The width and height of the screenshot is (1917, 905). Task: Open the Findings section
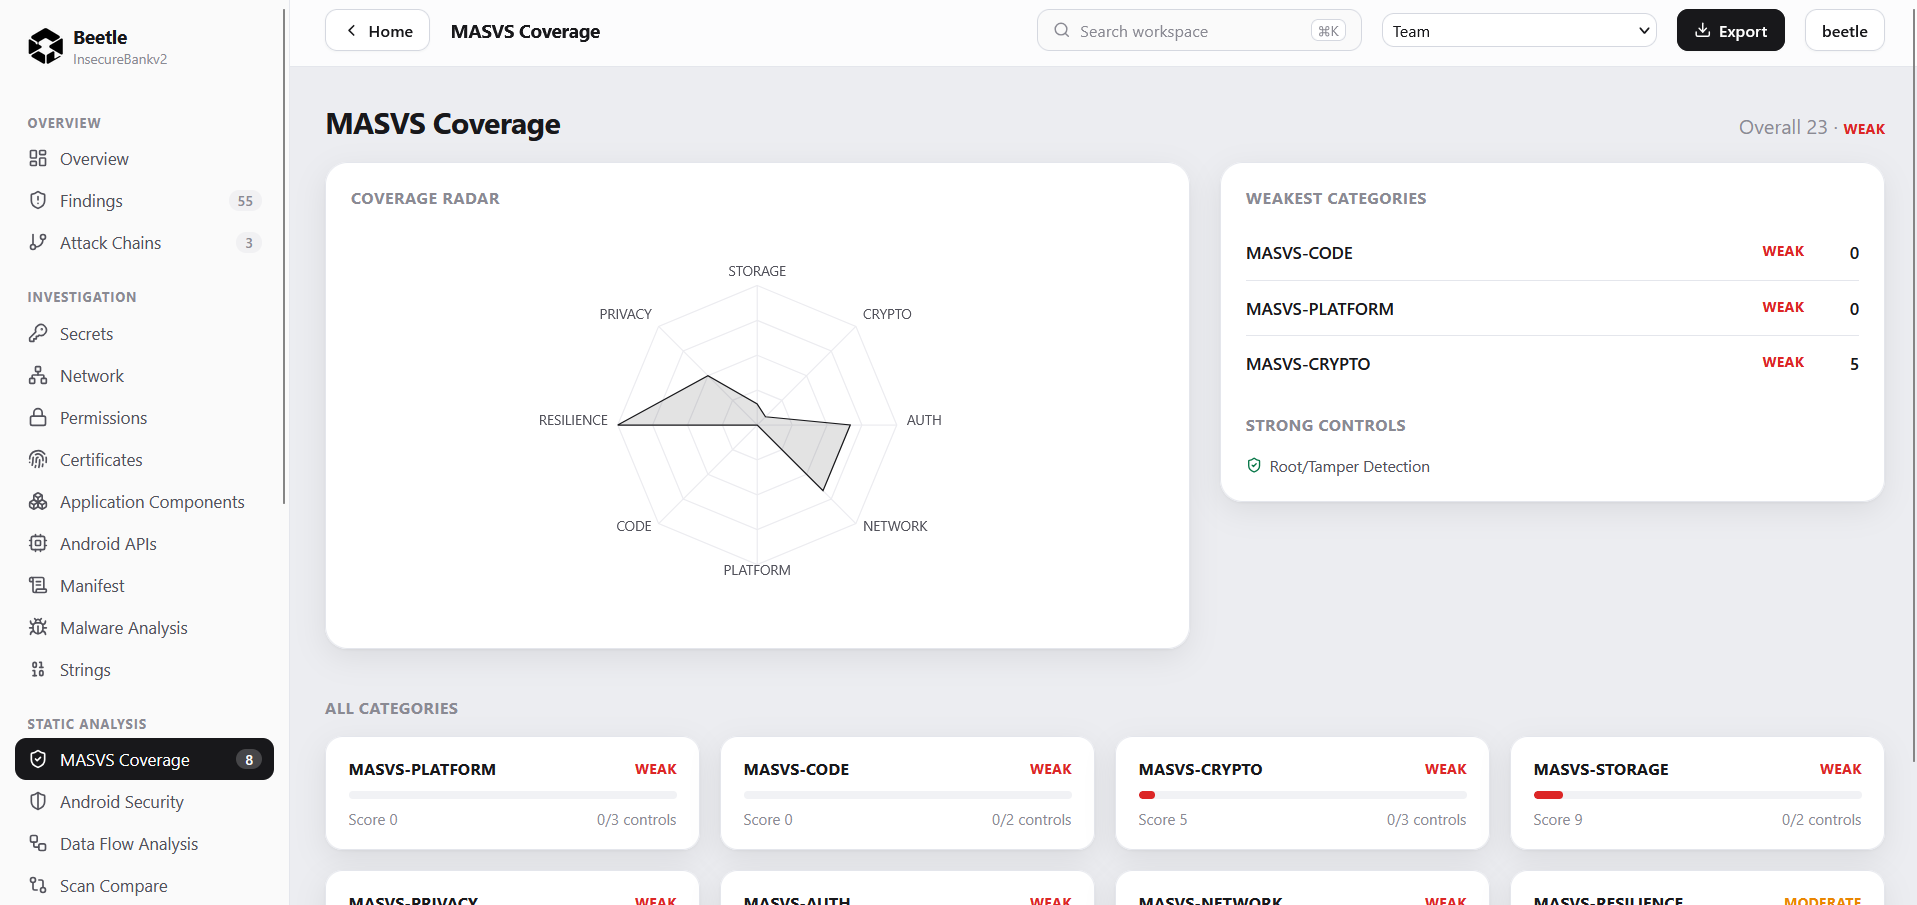click(x=144, y=200)
